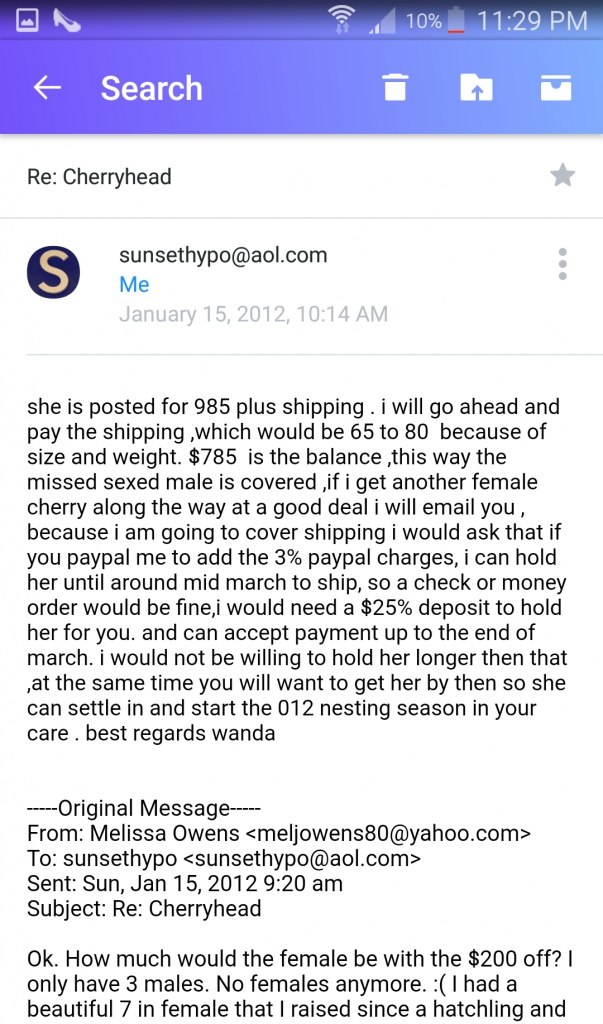
Task: Tap the Search title in header
Action: point(152,88)
